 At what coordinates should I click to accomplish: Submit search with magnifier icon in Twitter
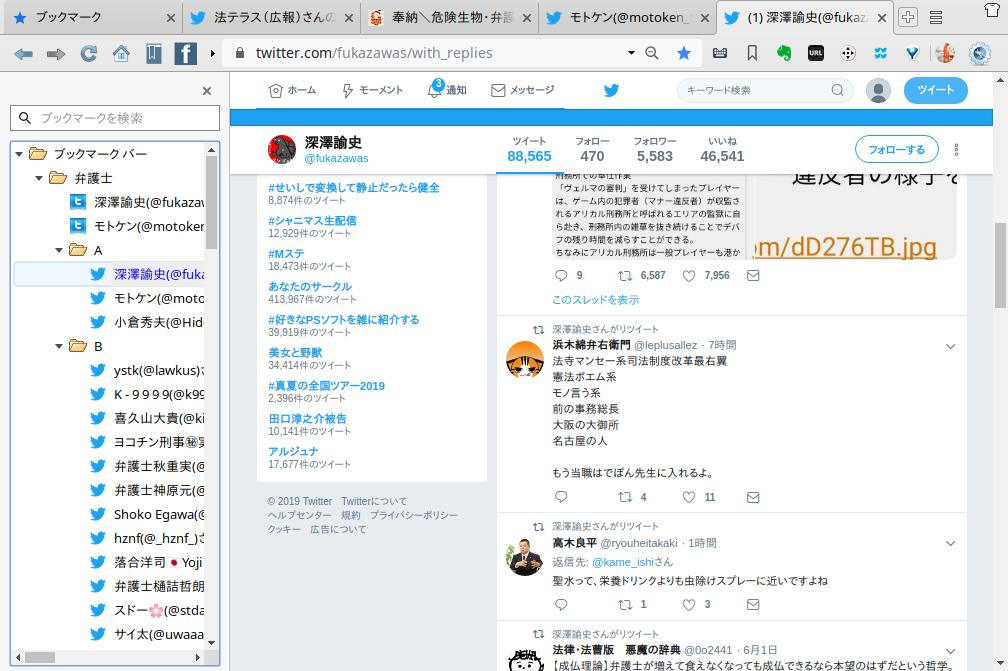click(x=837, y=90)
